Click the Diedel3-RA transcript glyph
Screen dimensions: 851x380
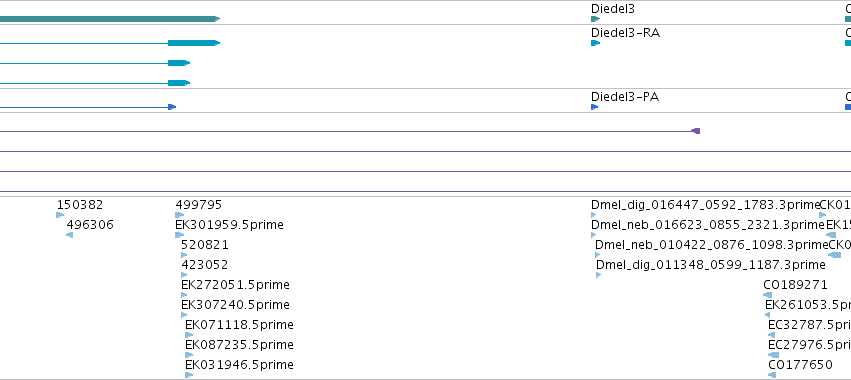[595, 43]
